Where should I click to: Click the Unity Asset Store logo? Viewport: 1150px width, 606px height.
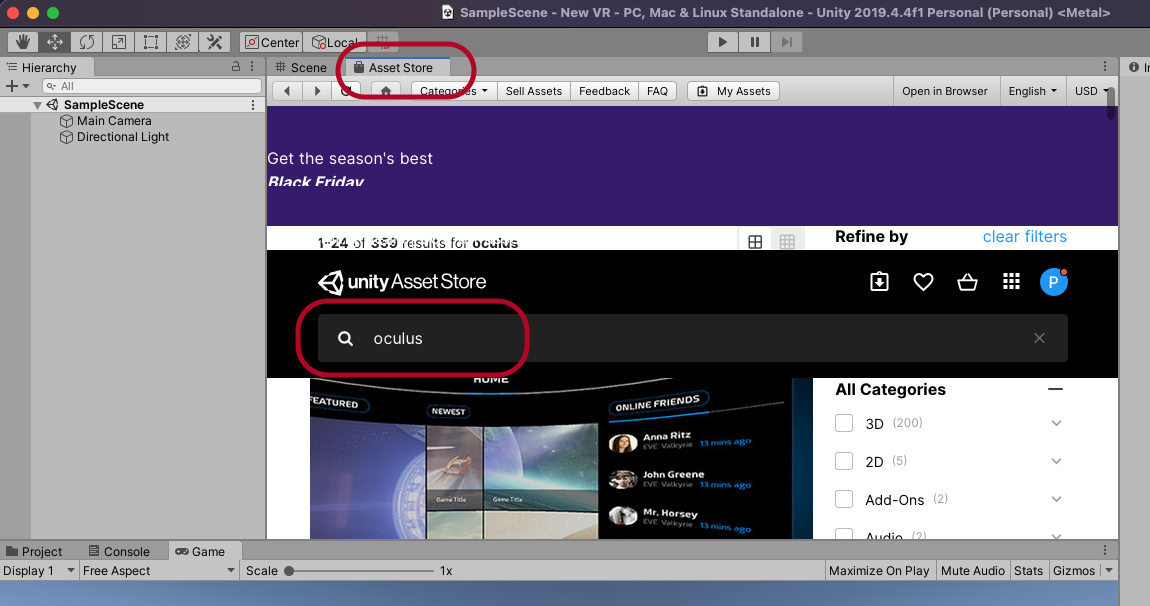click(402, 282)
